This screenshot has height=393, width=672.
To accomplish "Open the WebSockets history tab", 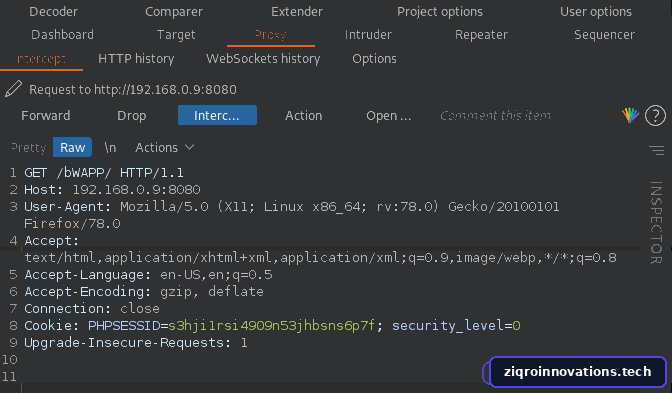I will [x=263, y=59].
